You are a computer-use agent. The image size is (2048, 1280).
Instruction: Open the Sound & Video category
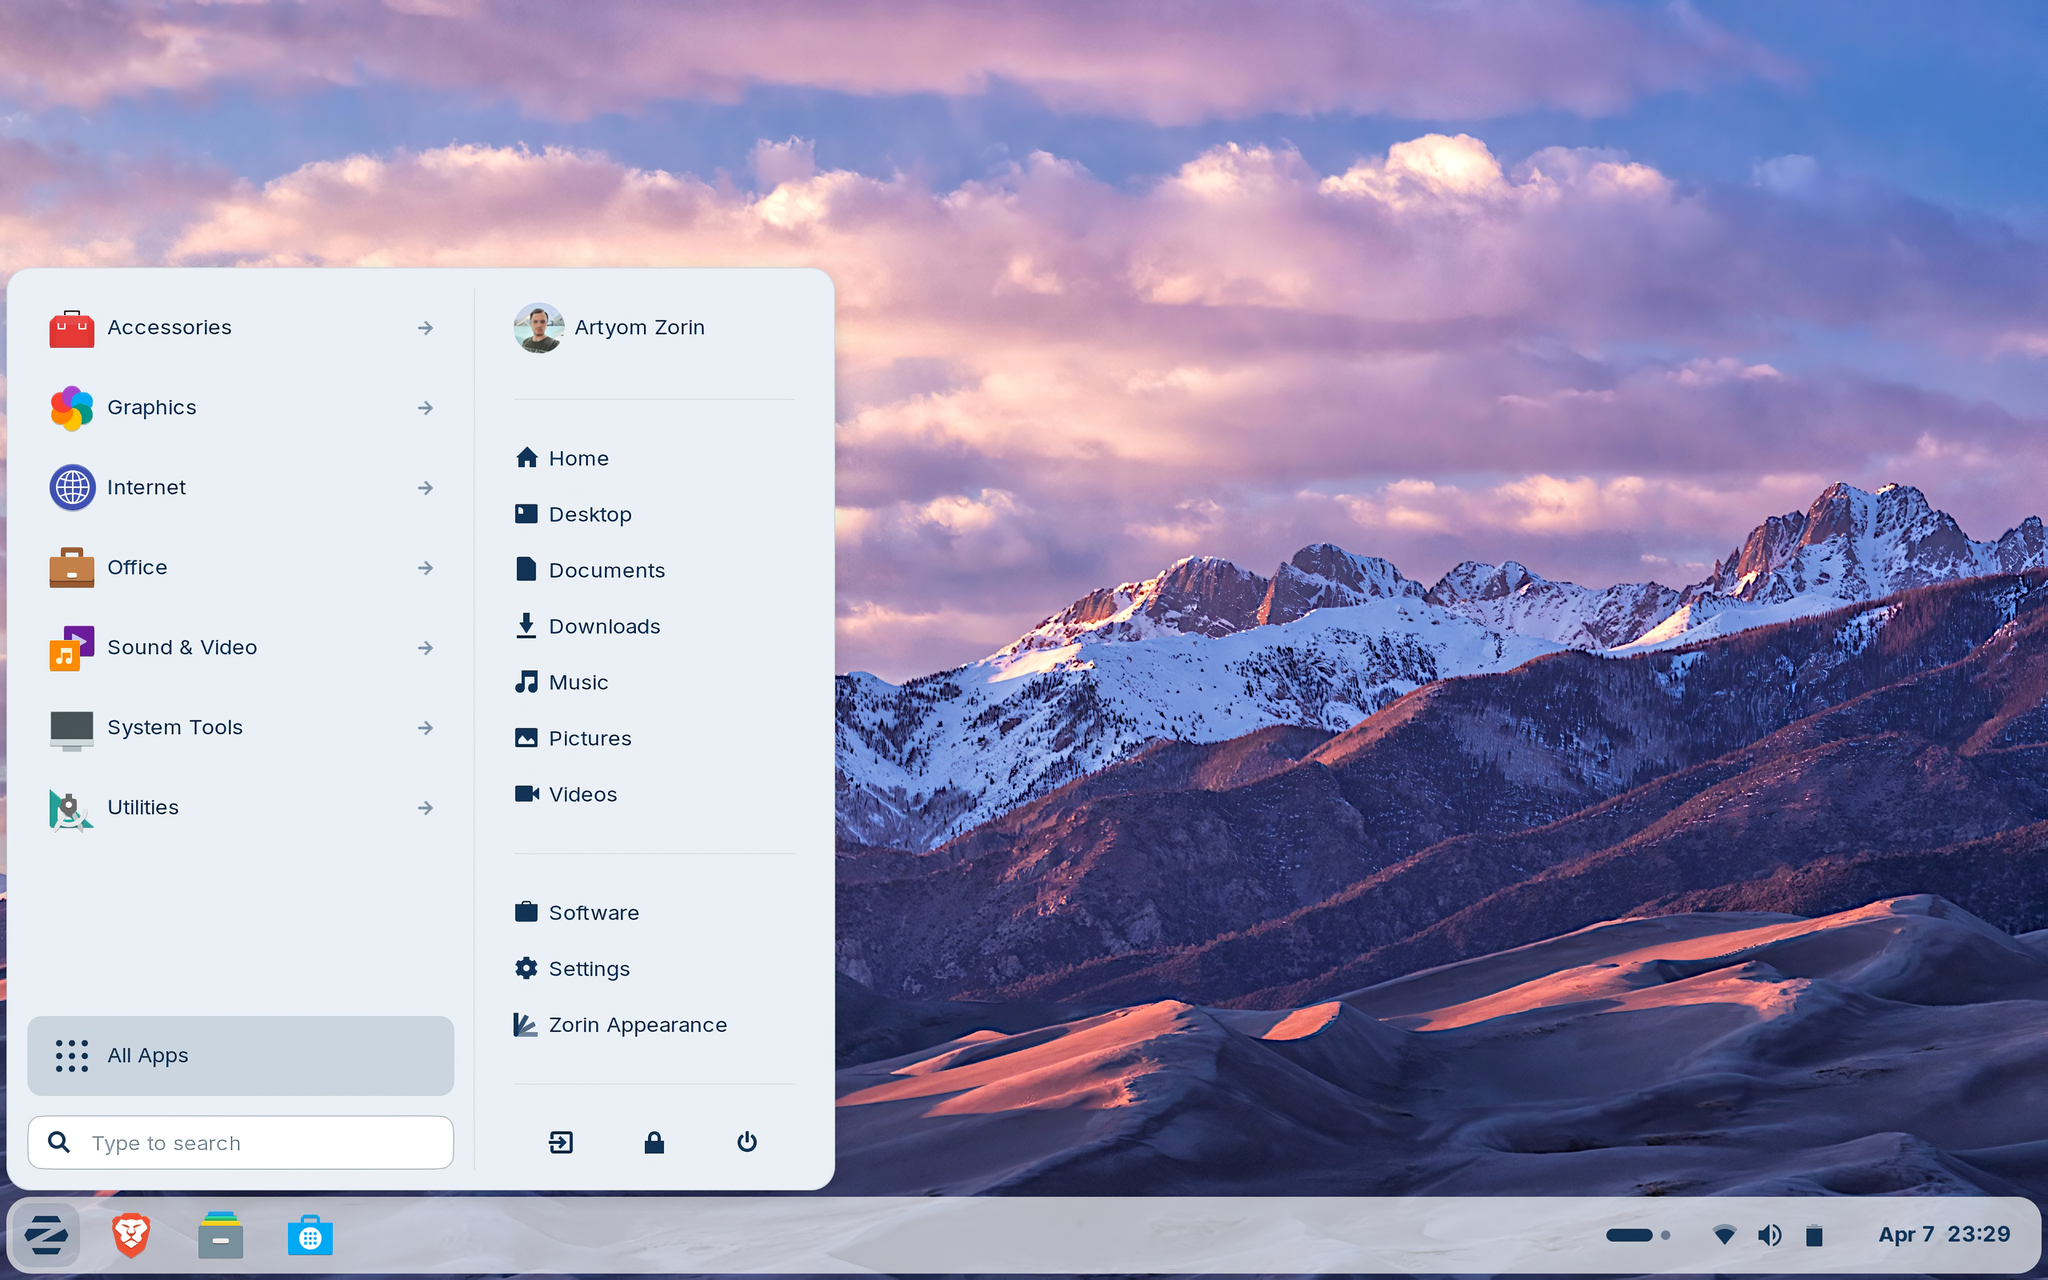tap(183, 647)
